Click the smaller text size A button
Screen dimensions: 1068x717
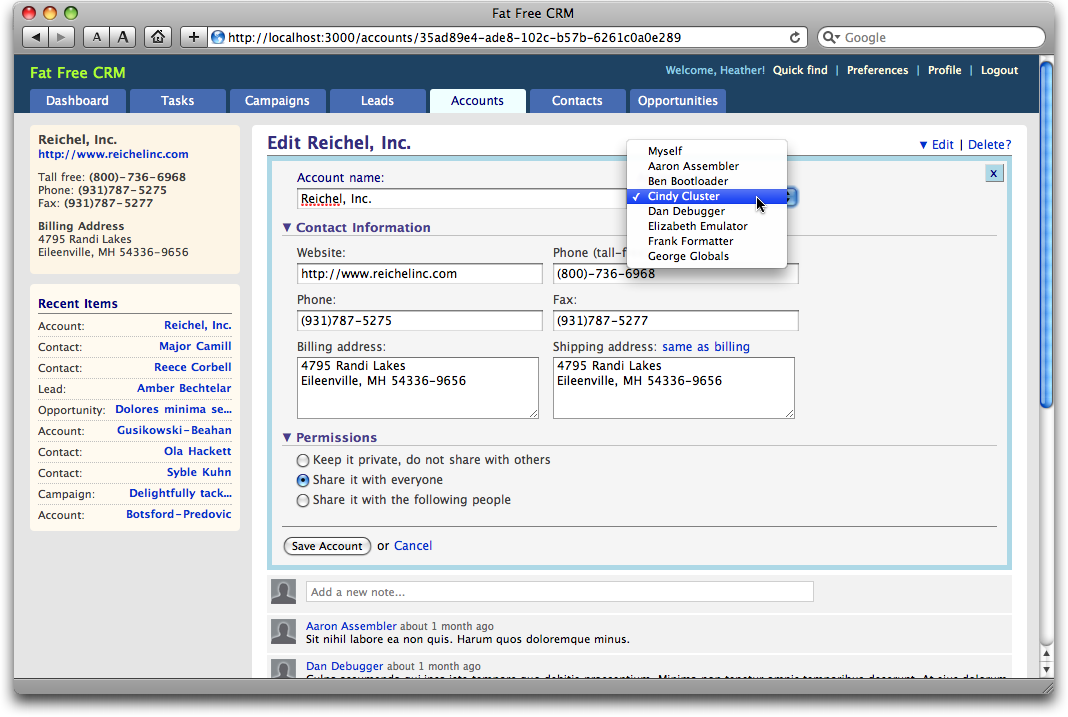(x=96, y=38)
